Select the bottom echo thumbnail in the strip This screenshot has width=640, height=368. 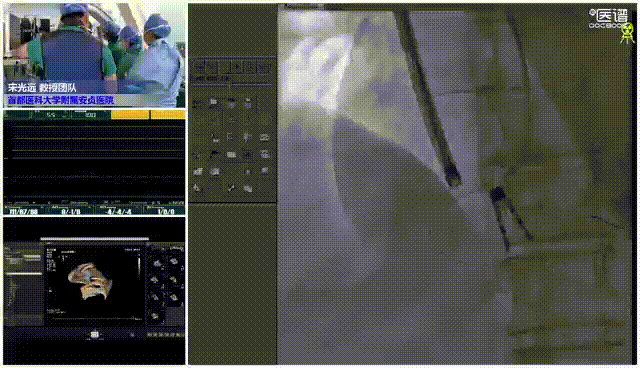[155, 315]
